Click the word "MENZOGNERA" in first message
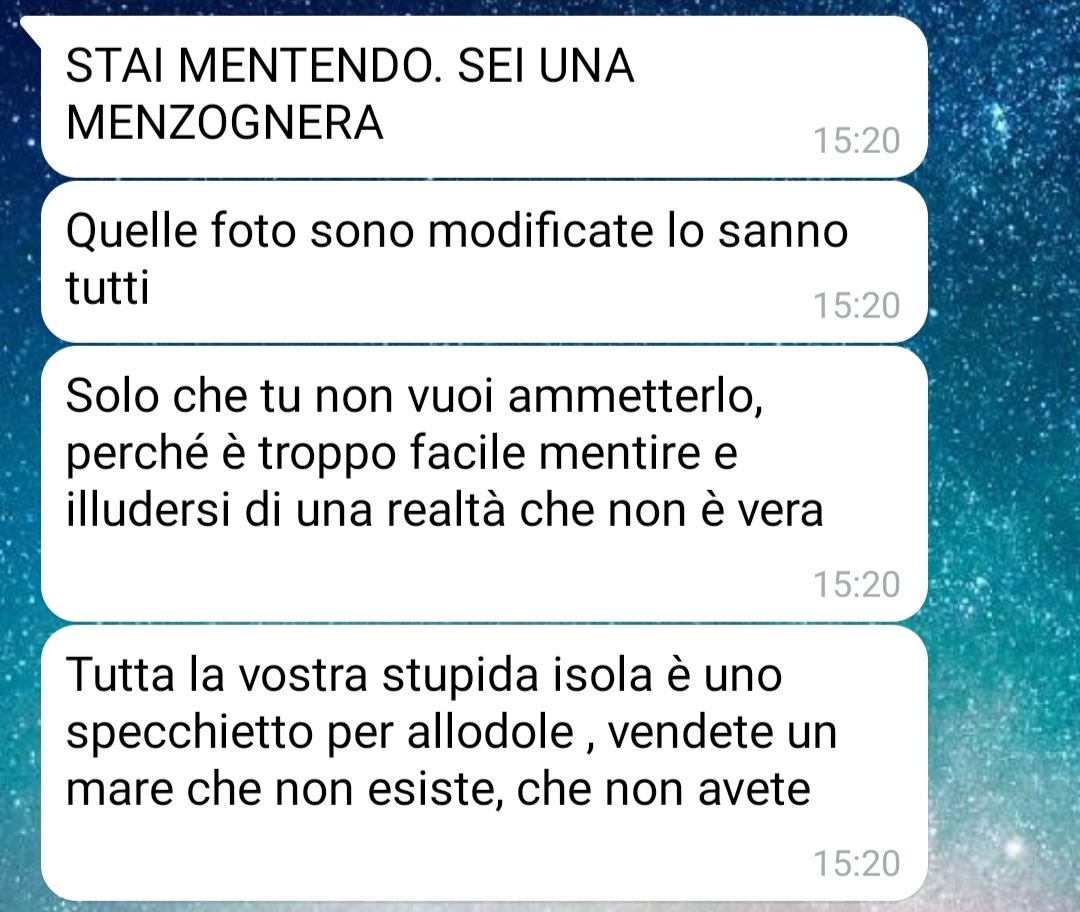The height and width of the screenshot is (912, 1080). pos(225,123)
